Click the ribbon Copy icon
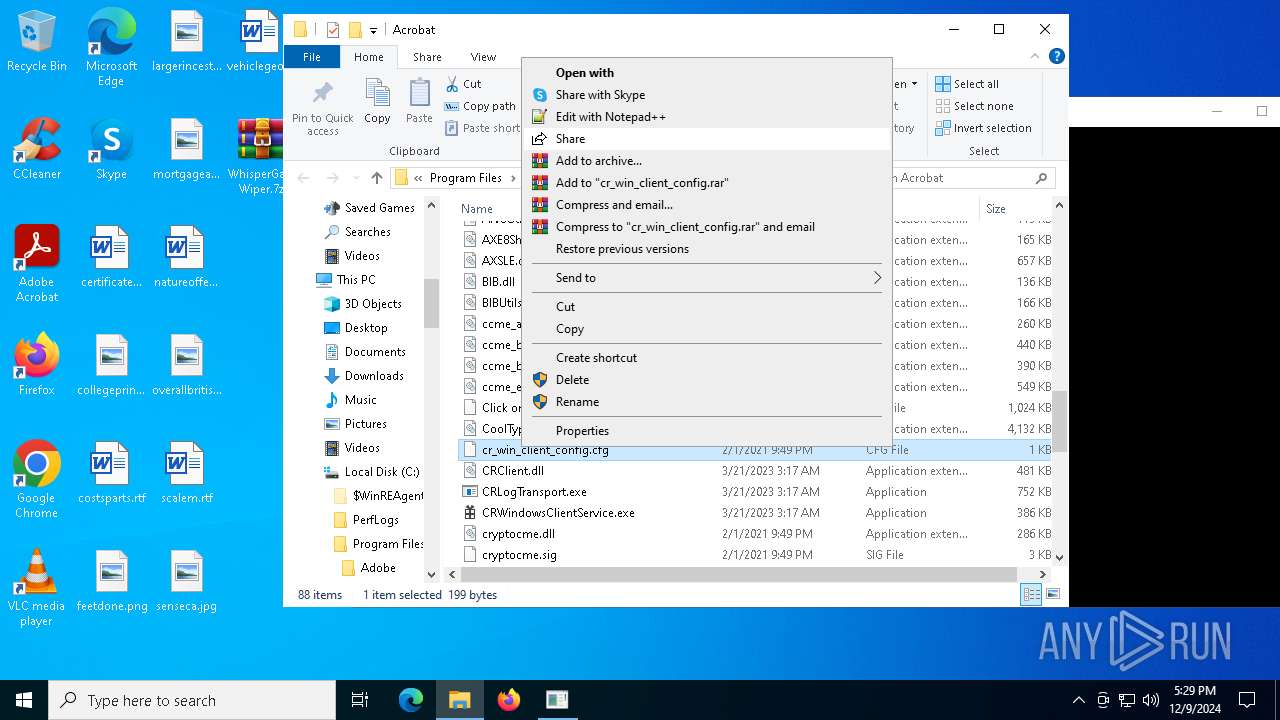Screen dimensions: 1280x720 pos(377,101)
